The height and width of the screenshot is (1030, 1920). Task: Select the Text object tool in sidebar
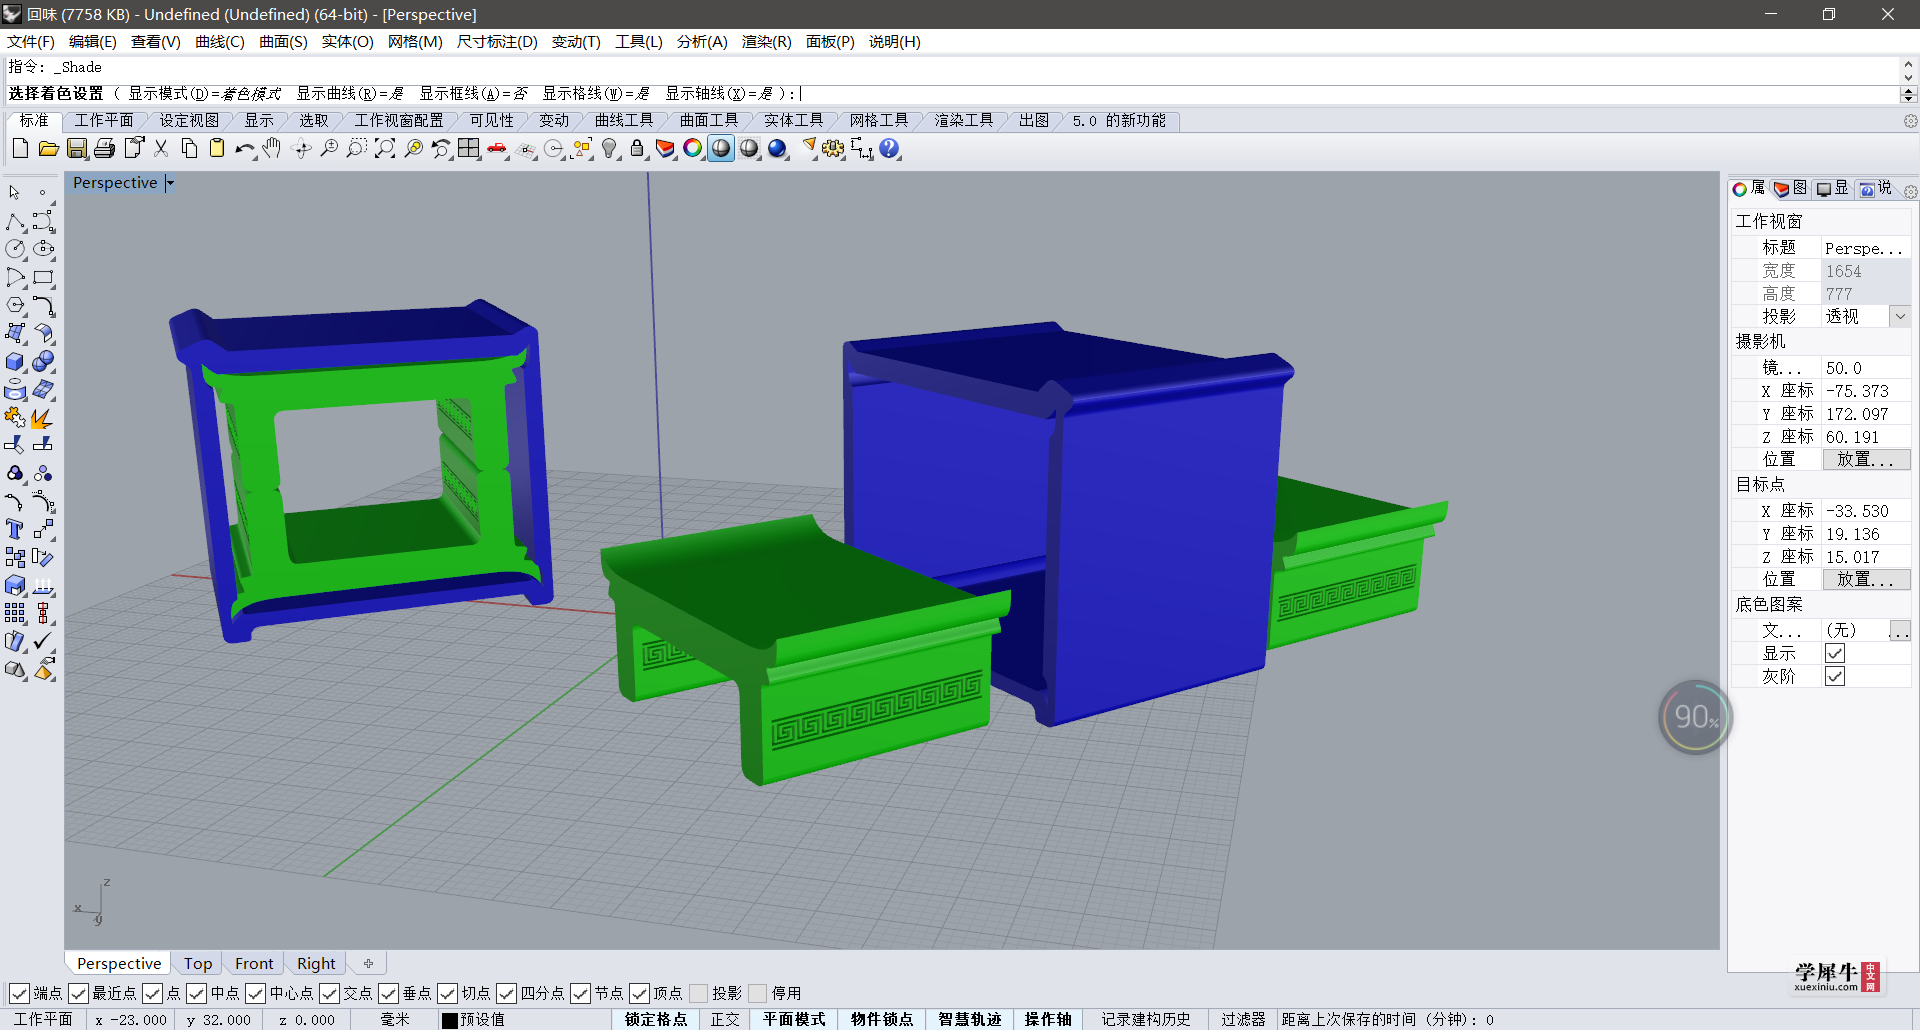pyautogui.click(x=15, y=530)
